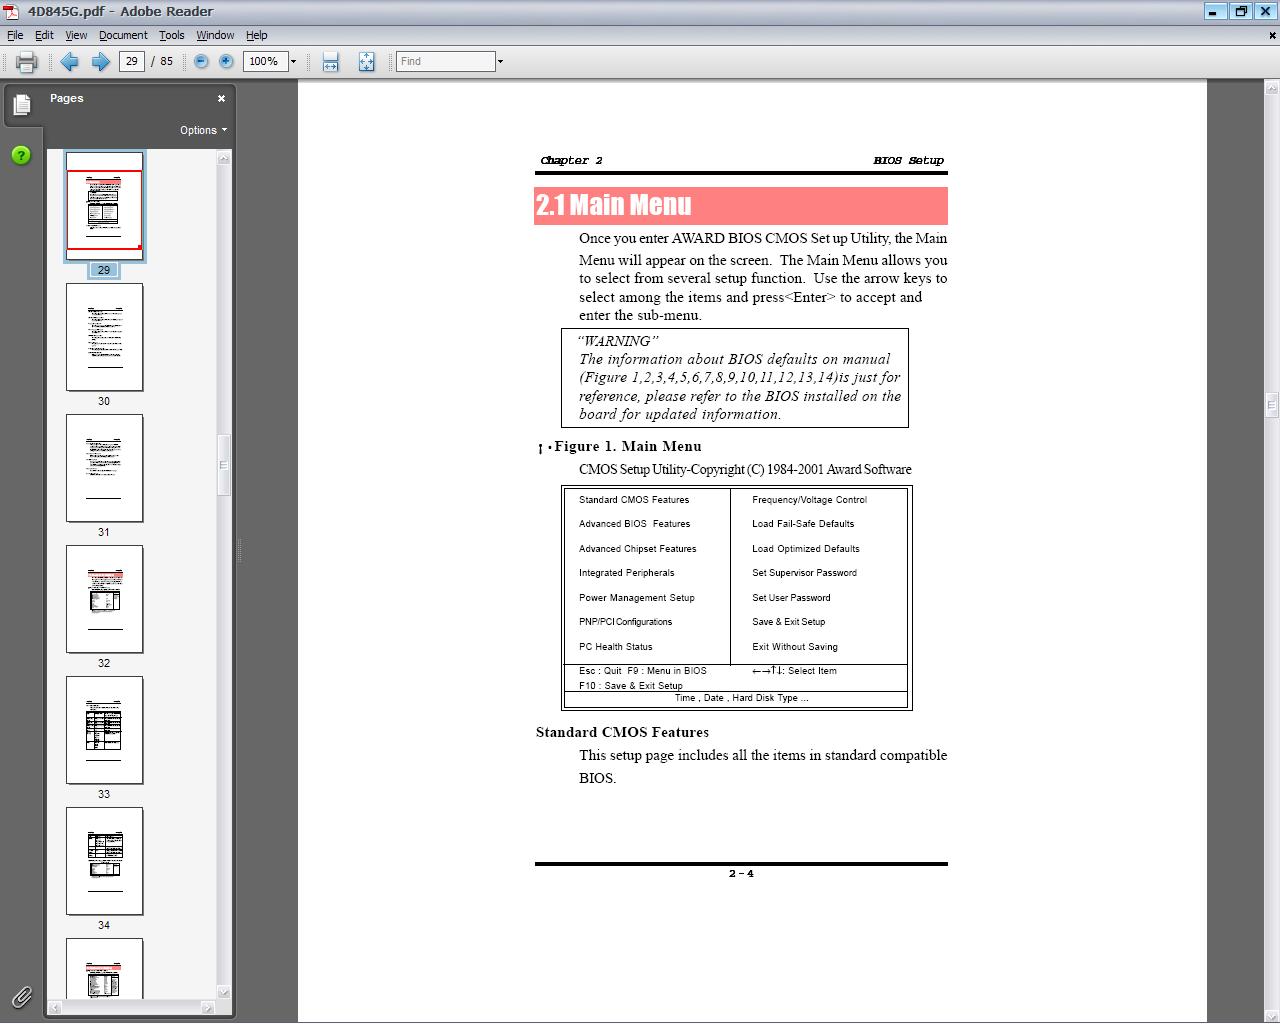The height and width of the screenshot is (1024, 1280).
Task: Click the zoom in plus icon
Action: pyautogui.click(x=226, y=62)
